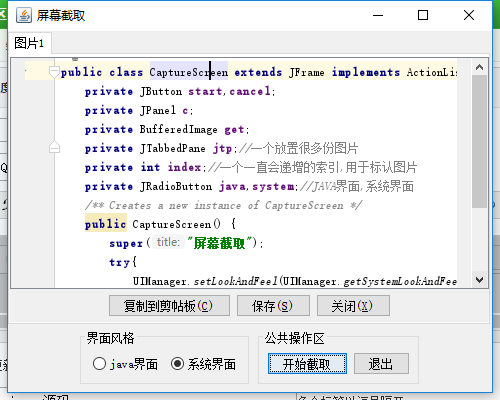Click the captured code image thumbnail

[241, 173]
